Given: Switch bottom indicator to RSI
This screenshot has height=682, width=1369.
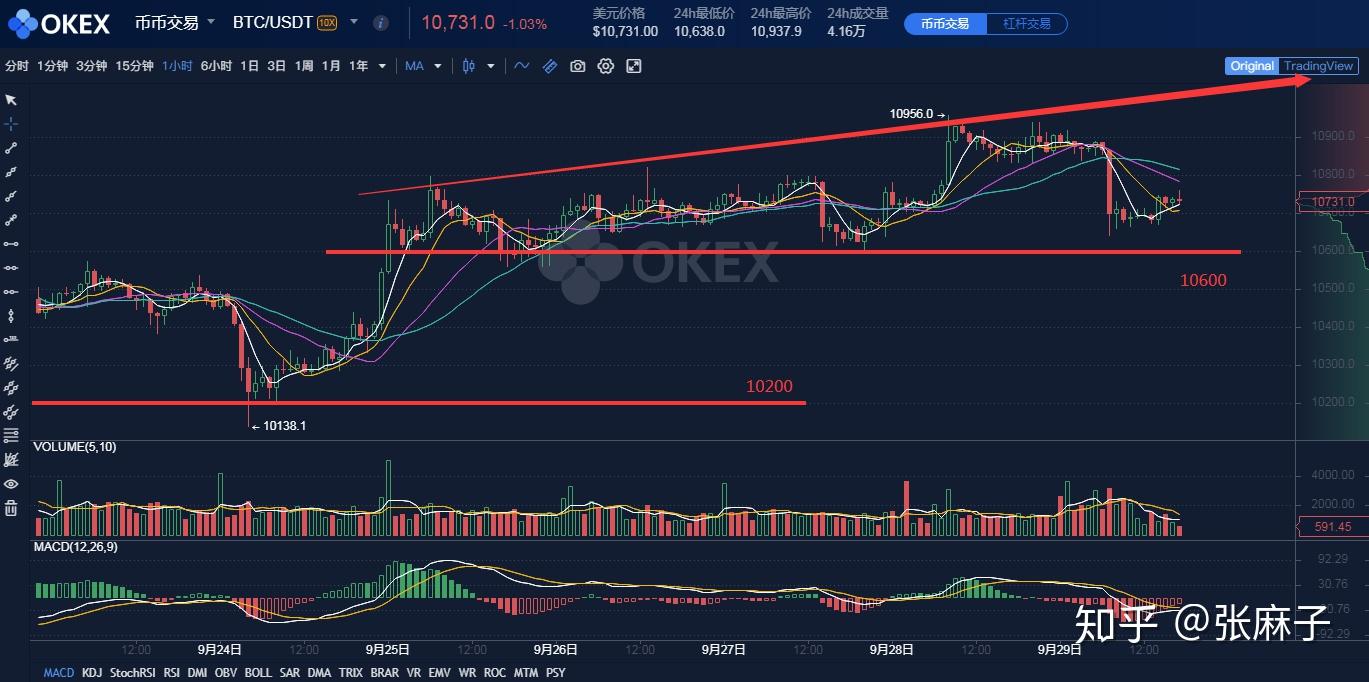Looking at the screenshot, I should (x=172, y=673).
